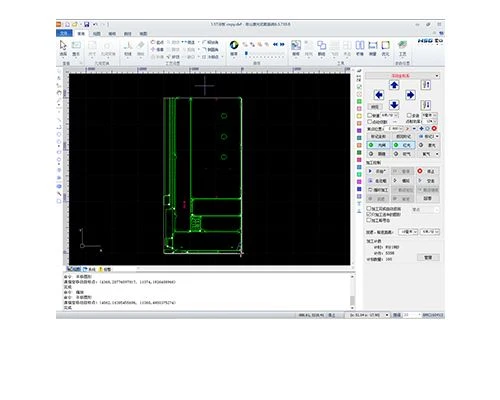Click the manage button near count info
The width and height of the screenshot is (500, 400).
tap(428, 257)
